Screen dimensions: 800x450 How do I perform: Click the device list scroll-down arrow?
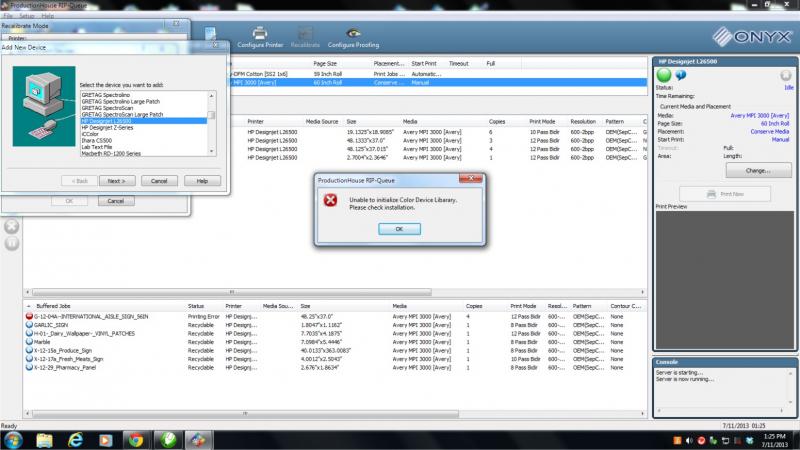pos(211,152)
